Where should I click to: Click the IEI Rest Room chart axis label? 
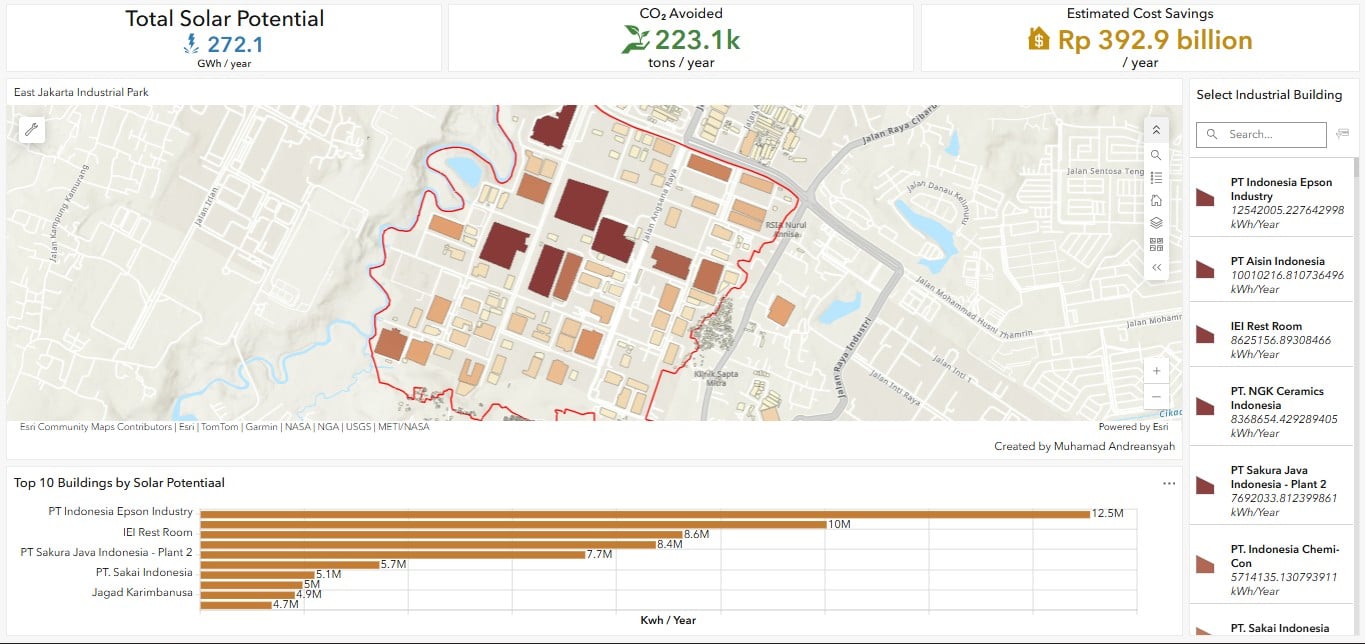pos(157,532)
